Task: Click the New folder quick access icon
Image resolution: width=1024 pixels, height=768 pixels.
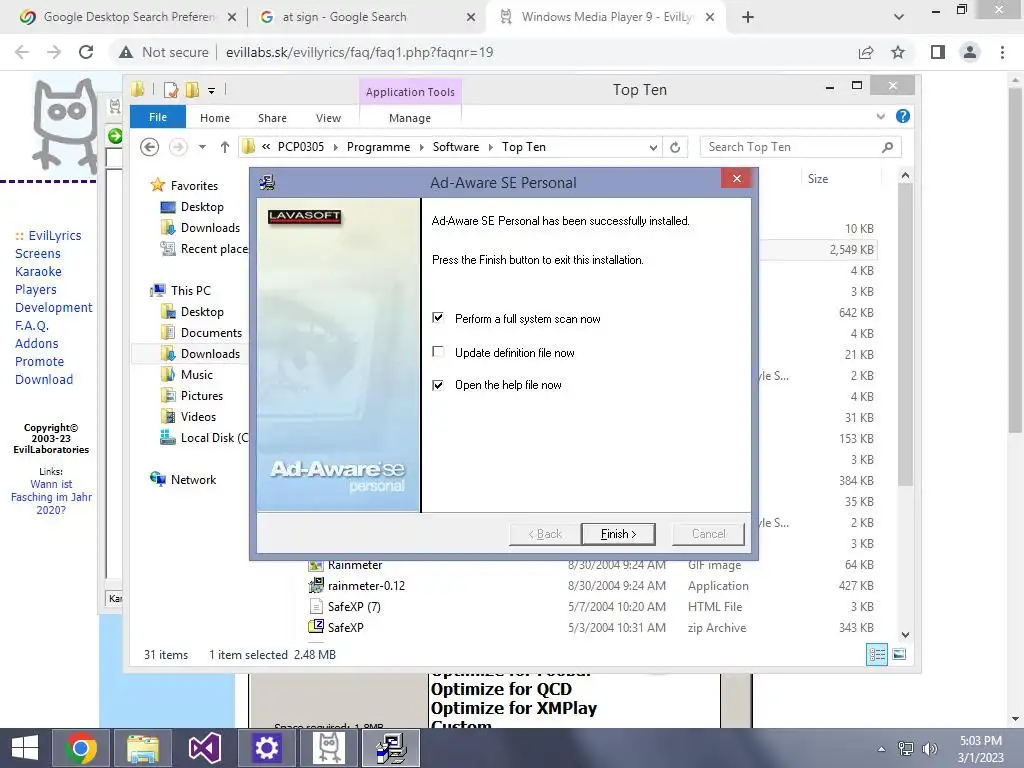Action: [x=192, y=89]
